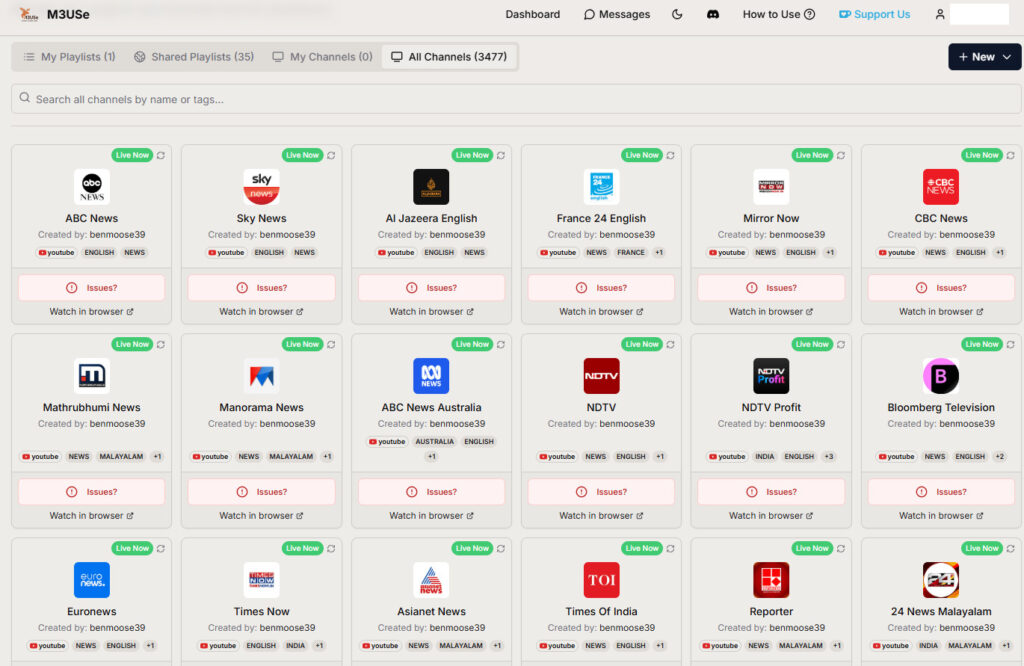Click the Bloomberg Television logo

click(941, 375)
